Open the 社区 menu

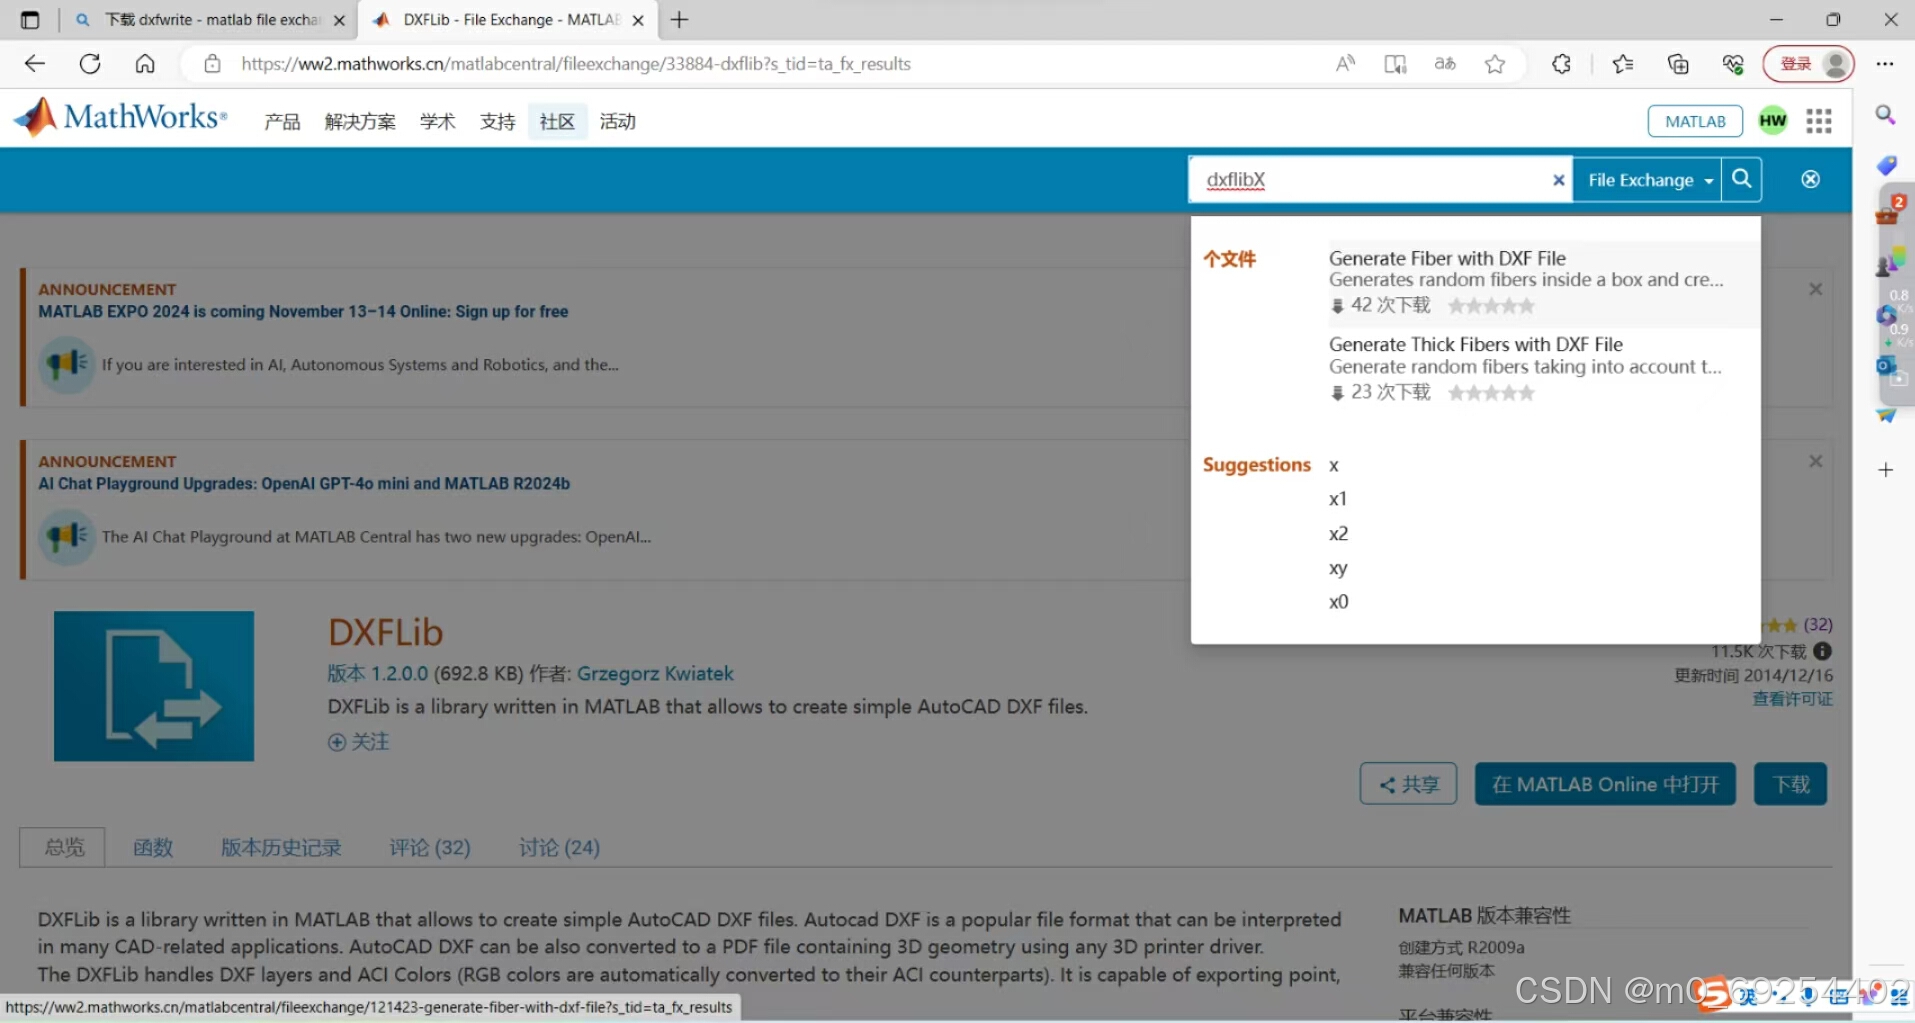point(557,122)
